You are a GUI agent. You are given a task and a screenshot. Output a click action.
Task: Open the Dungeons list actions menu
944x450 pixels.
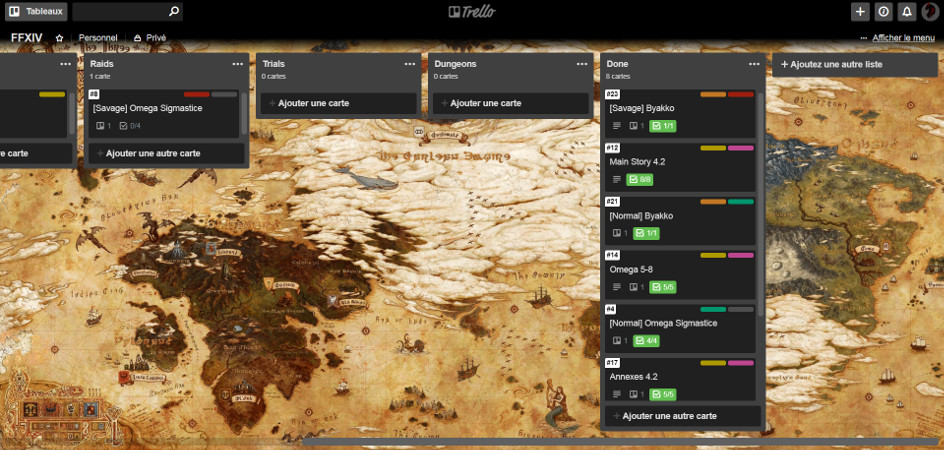coord(582,64)
